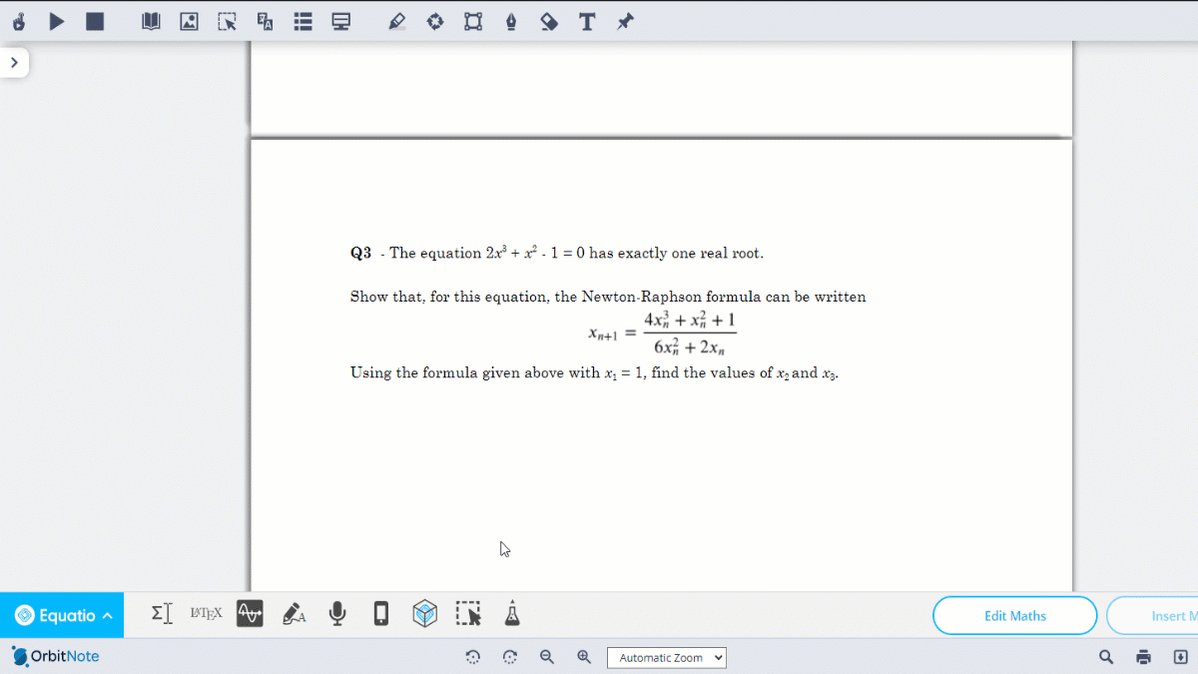Open the screen mask monitor icon
Image resolution: width=1198 pixels, height=674 pixels.
[341, 21]
